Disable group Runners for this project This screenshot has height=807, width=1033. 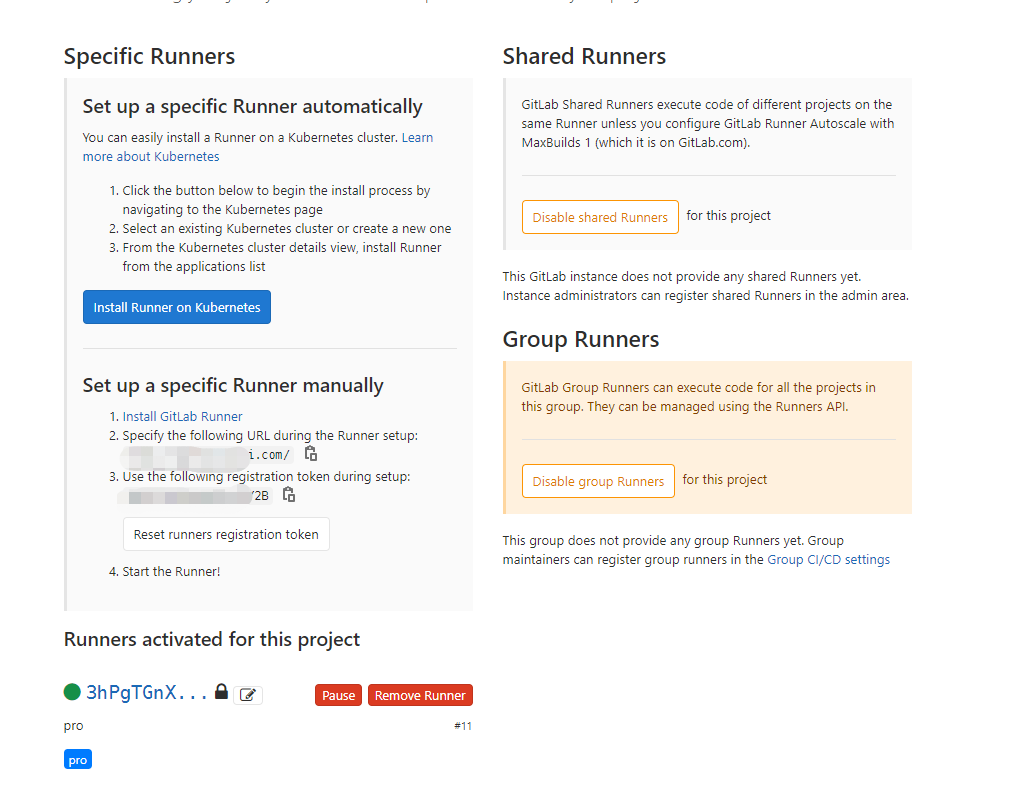[x=598, y=481]
